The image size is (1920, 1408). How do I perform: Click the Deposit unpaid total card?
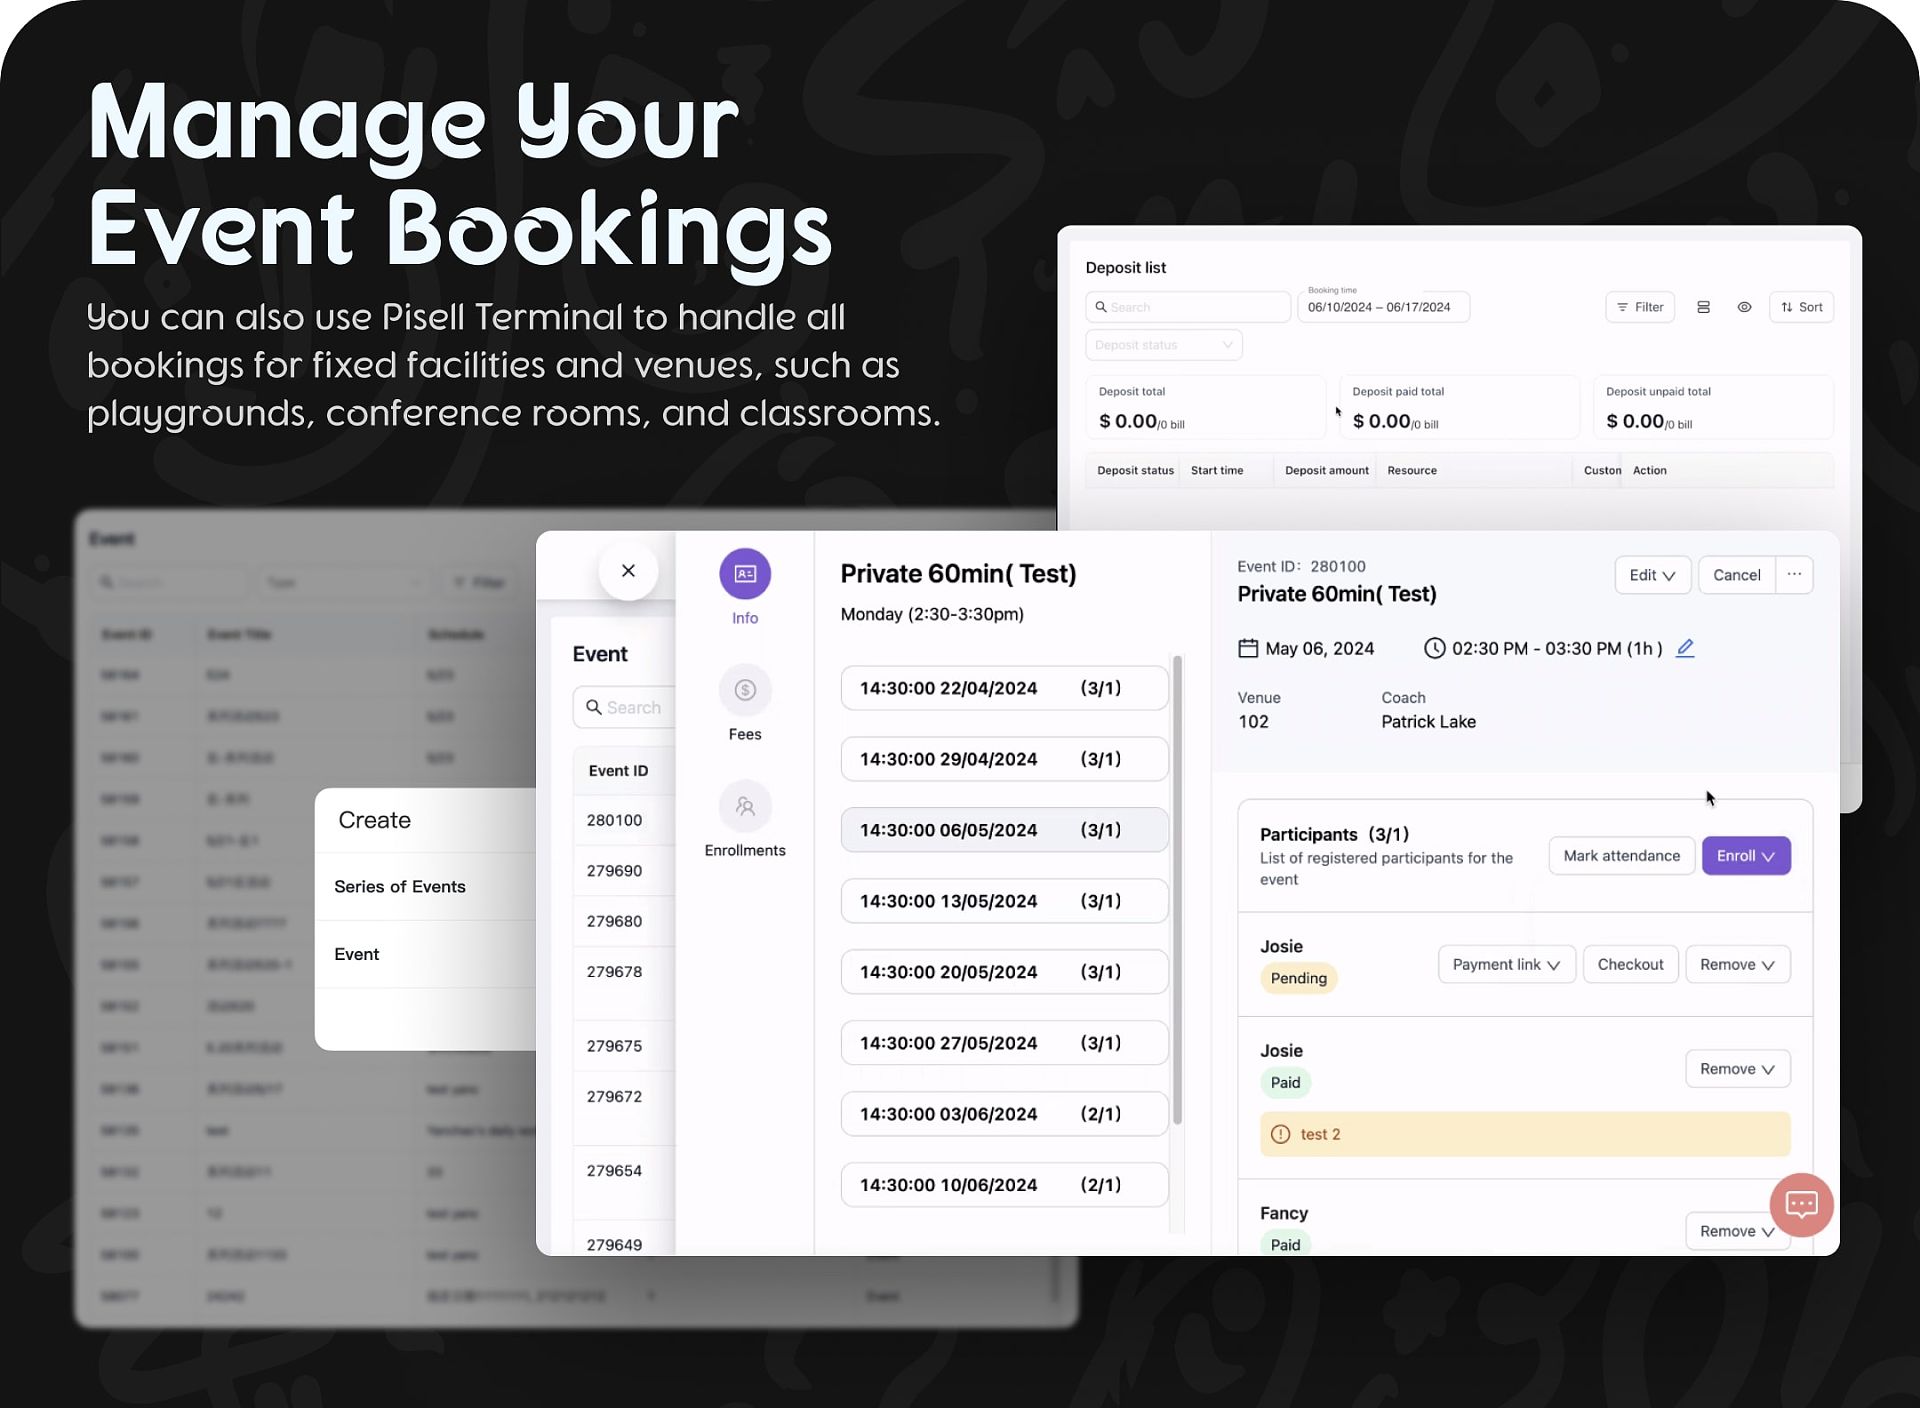pos(1713,407)
